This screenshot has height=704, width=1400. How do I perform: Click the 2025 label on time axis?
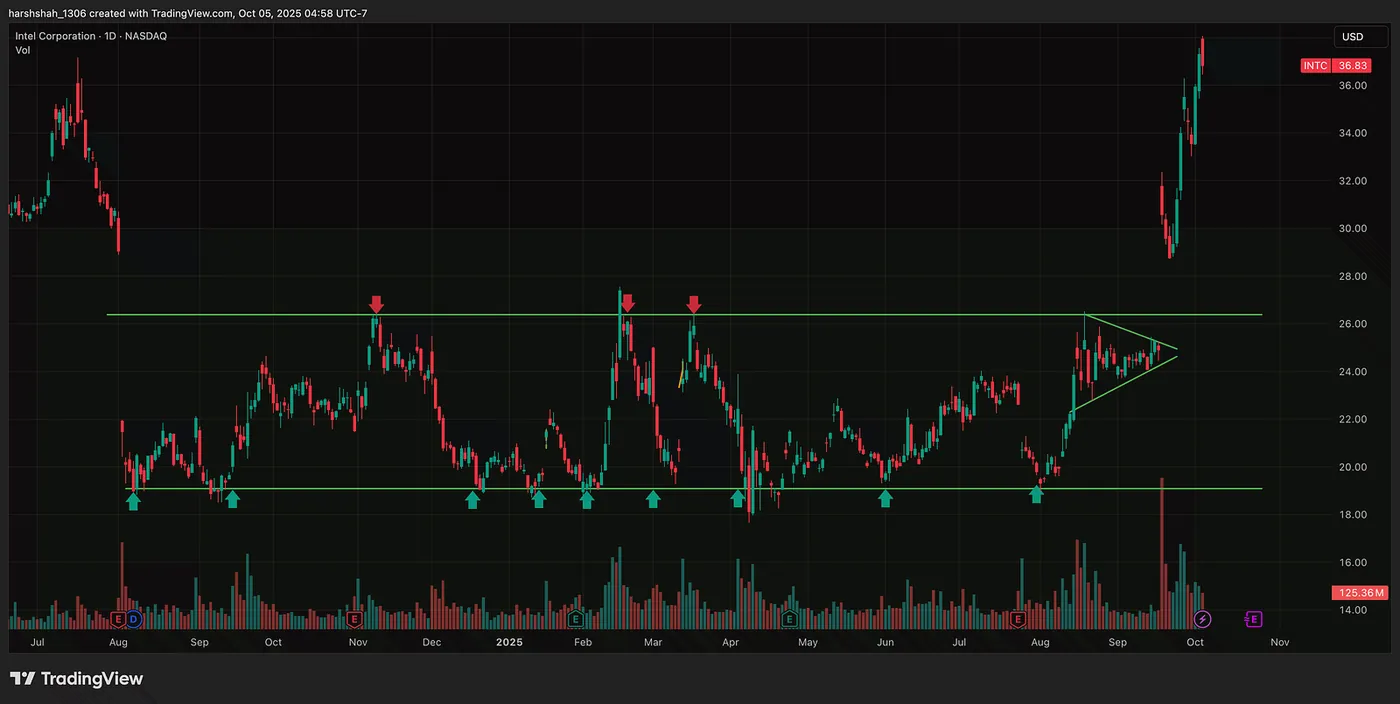(510, 642)
